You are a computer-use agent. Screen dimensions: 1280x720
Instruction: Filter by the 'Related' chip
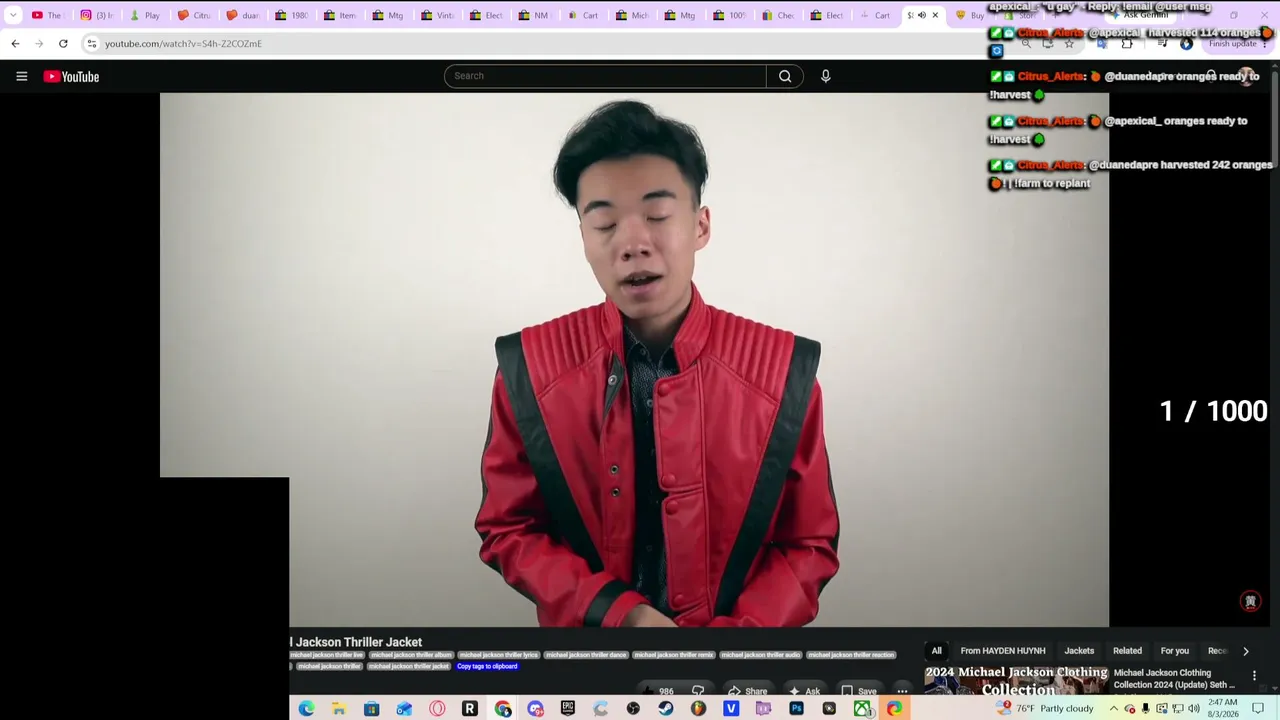tap(1127, 651)
